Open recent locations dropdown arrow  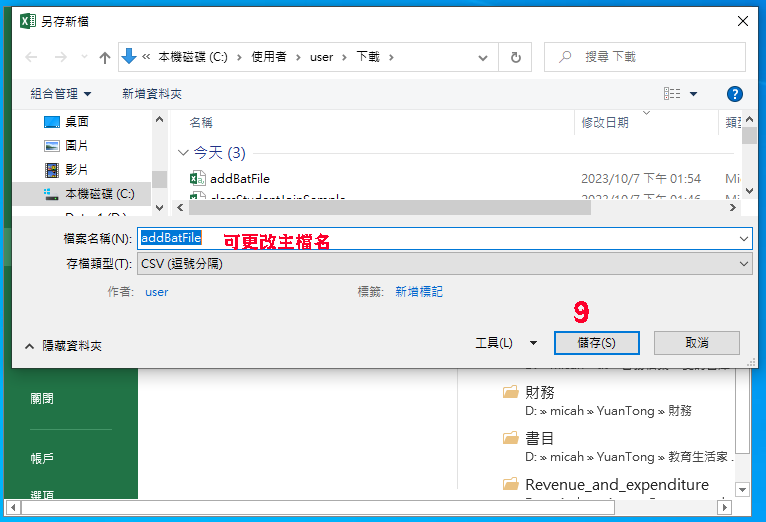coord(84,57)
